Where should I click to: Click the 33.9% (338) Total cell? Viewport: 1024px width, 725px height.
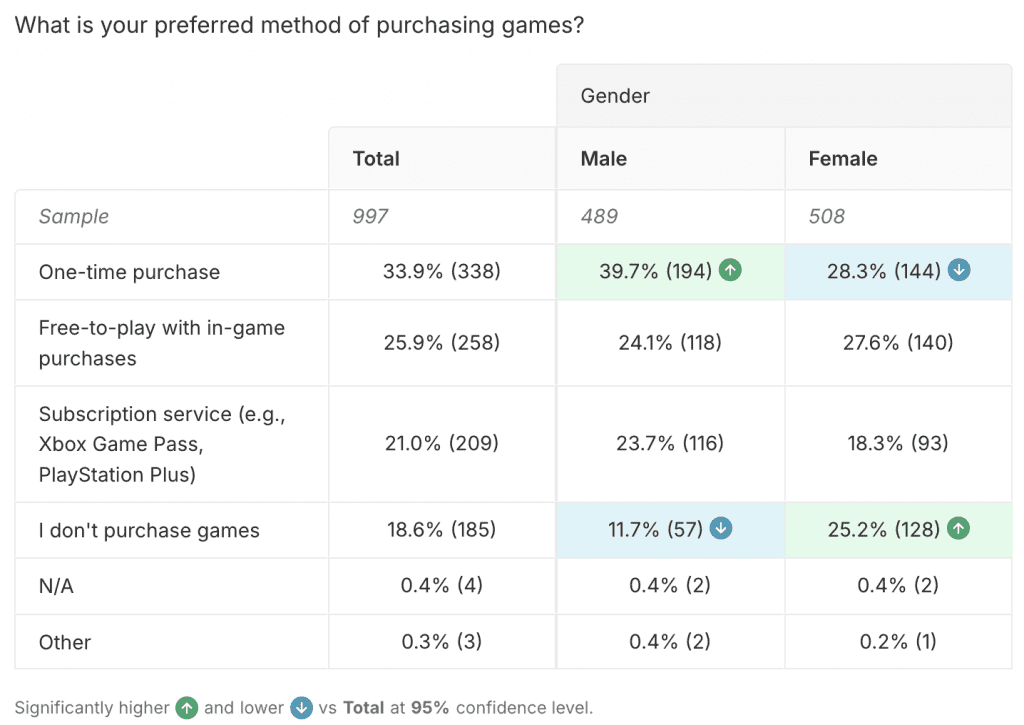click(442, 272)
